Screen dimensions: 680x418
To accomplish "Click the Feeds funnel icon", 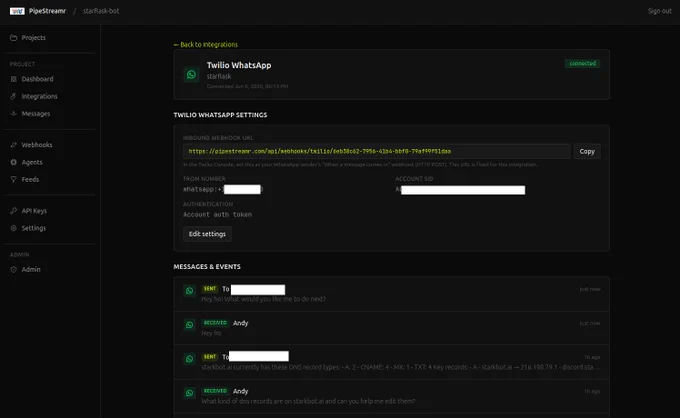I will point(13,180).
